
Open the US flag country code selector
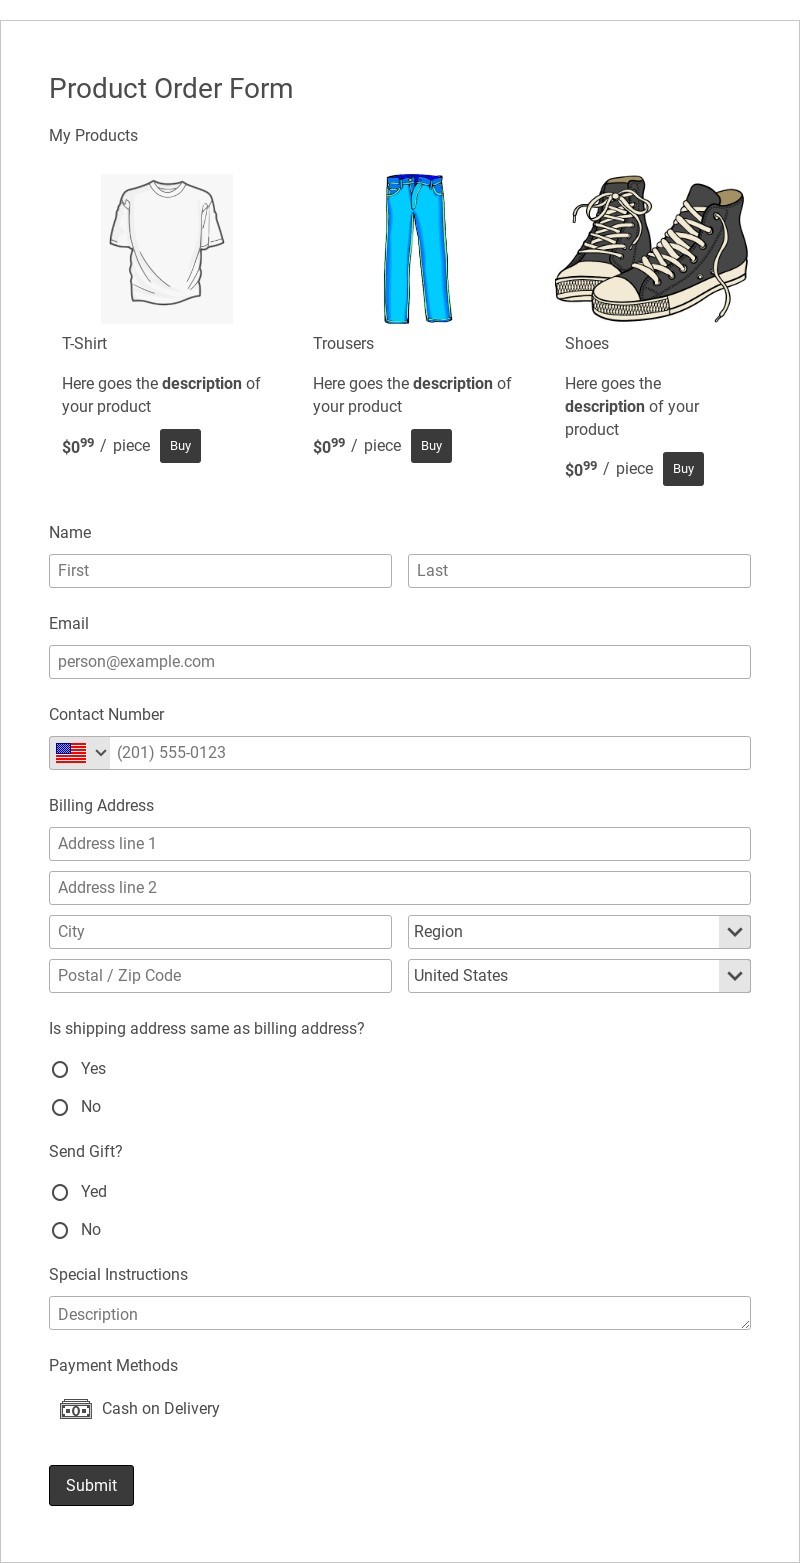[x=80, y=753]
